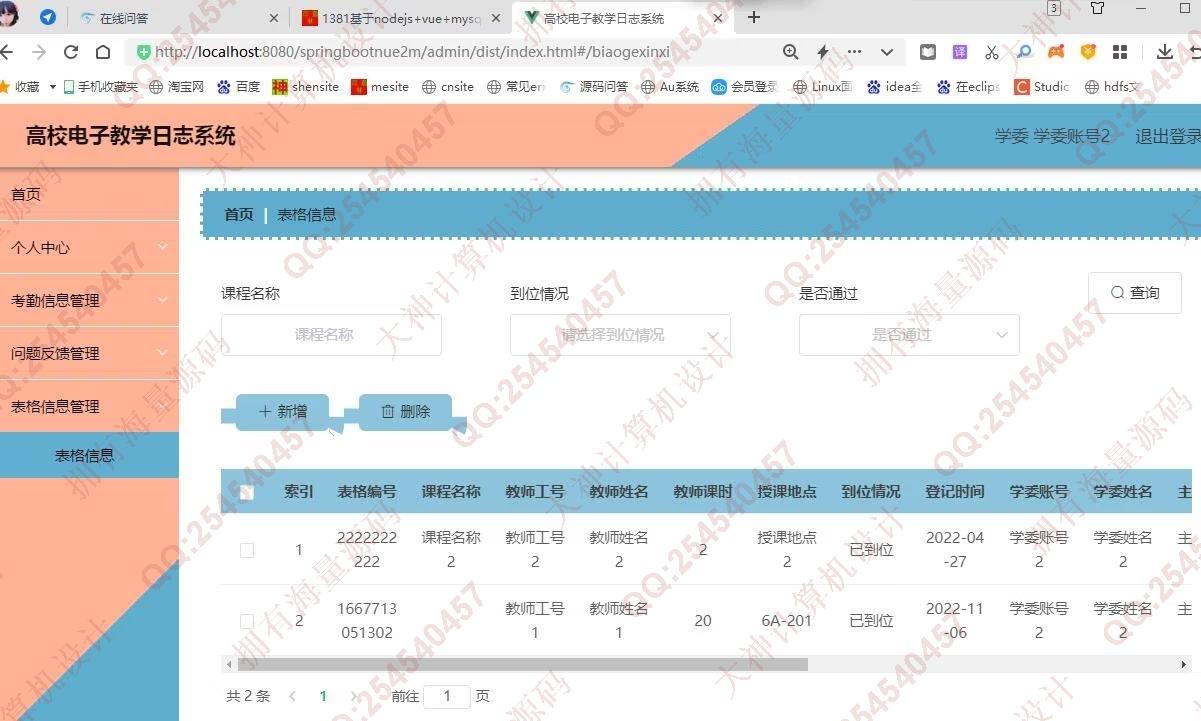The image size is (1201, 721).
Task: Open the 百度 bookmark
Action: (239, 87)
